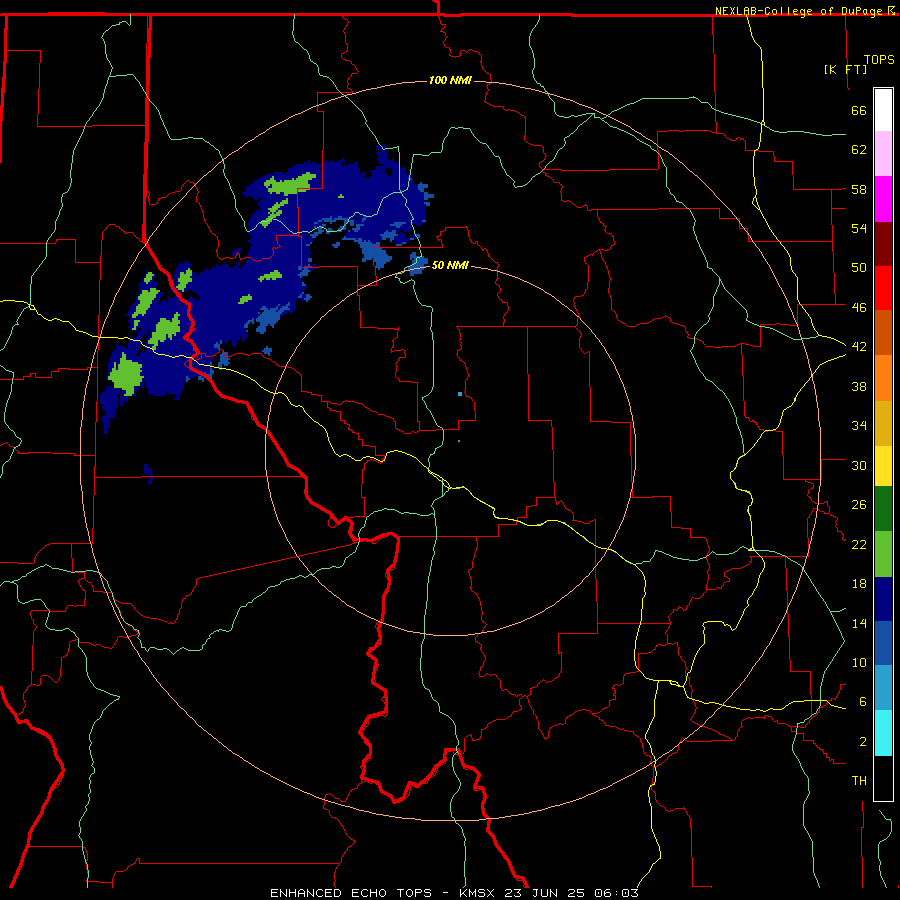Viewport: 900px width, 900px height.
Task: Click the legend value '66'
Action: pos(859,110)
